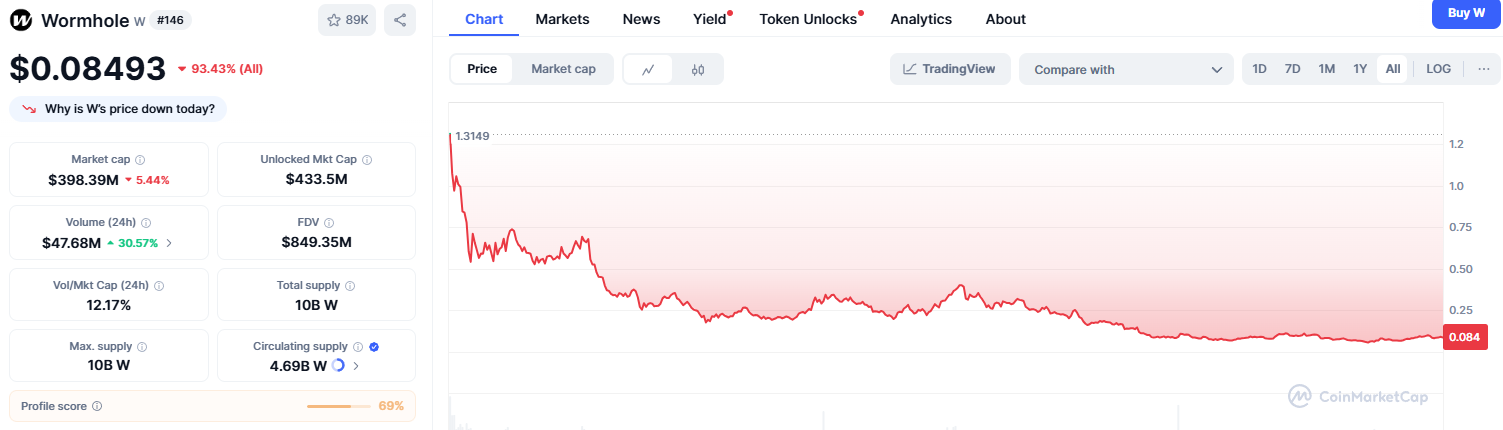This screenshot has width=1503, height=430.
Task: Click the Profile score progress bar
Action: pos(338,406)
